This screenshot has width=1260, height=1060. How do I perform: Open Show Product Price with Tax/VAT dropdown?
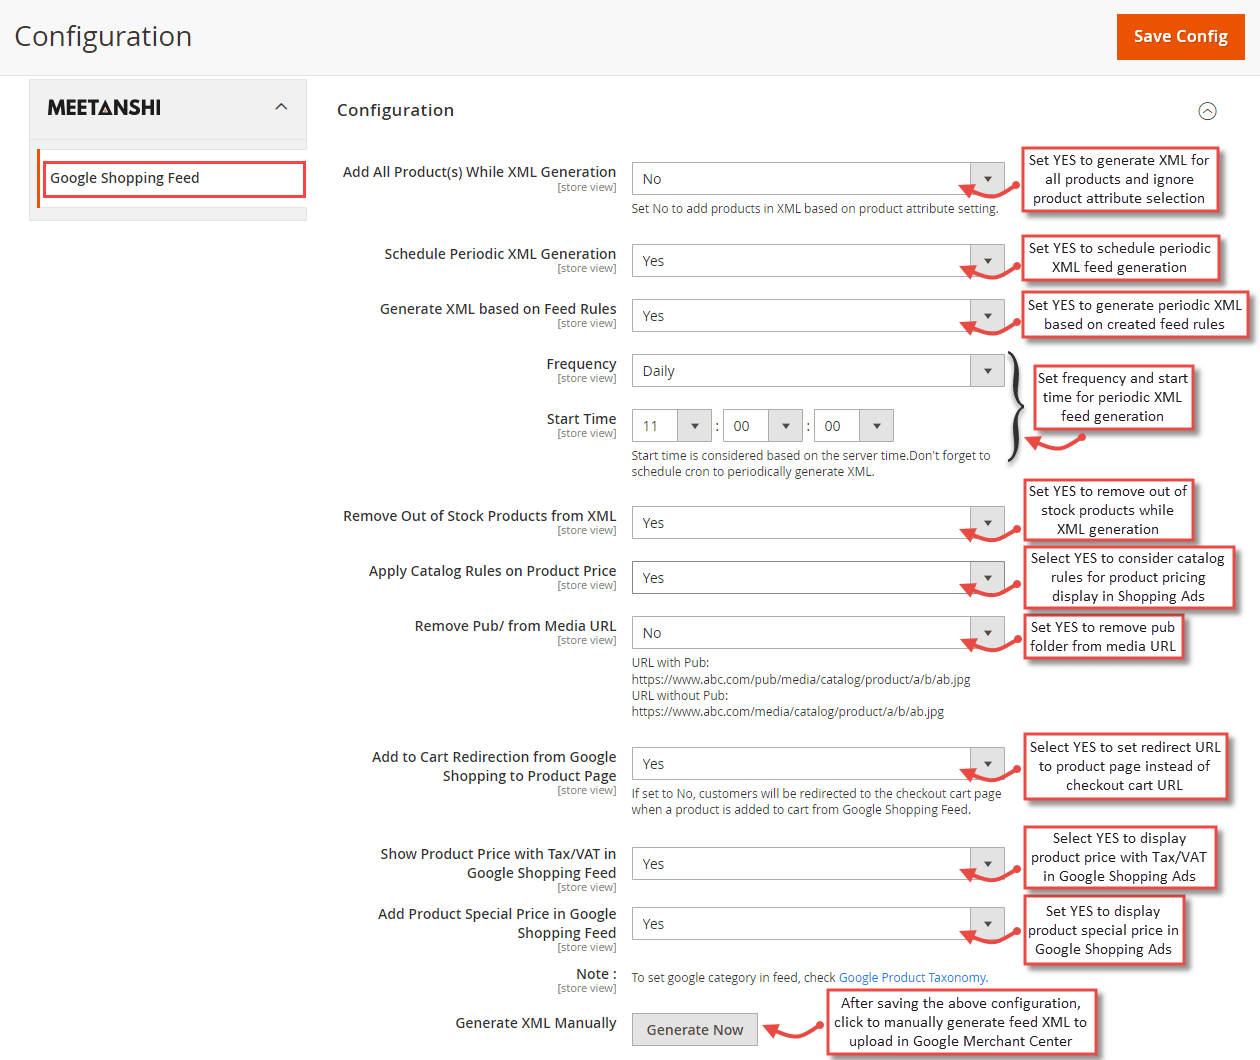[x=818, y=864]
